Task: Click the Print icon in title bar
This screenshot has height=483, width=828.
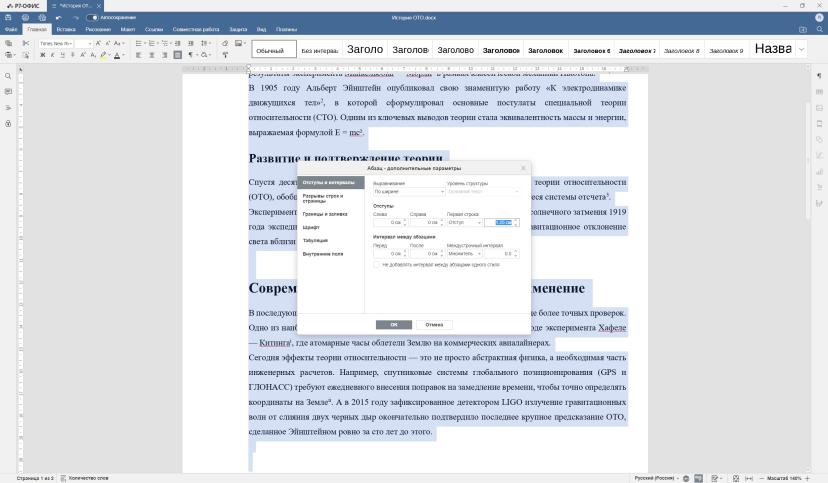Action: [25, 17]
